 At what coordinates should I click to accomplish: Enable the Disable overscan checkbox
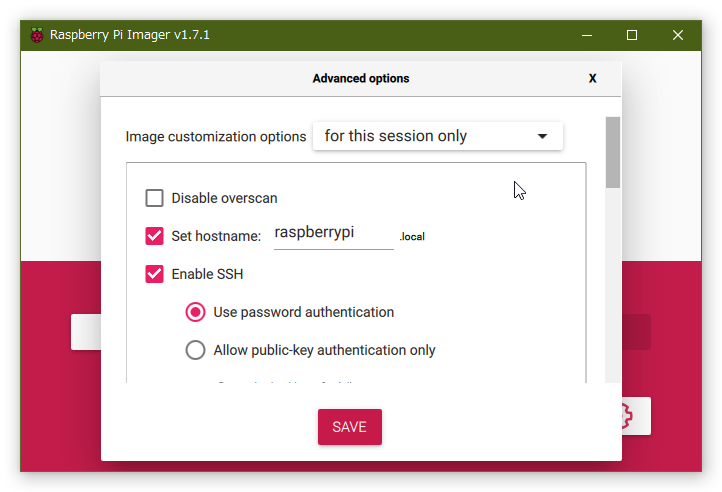[x=154, y=198]
